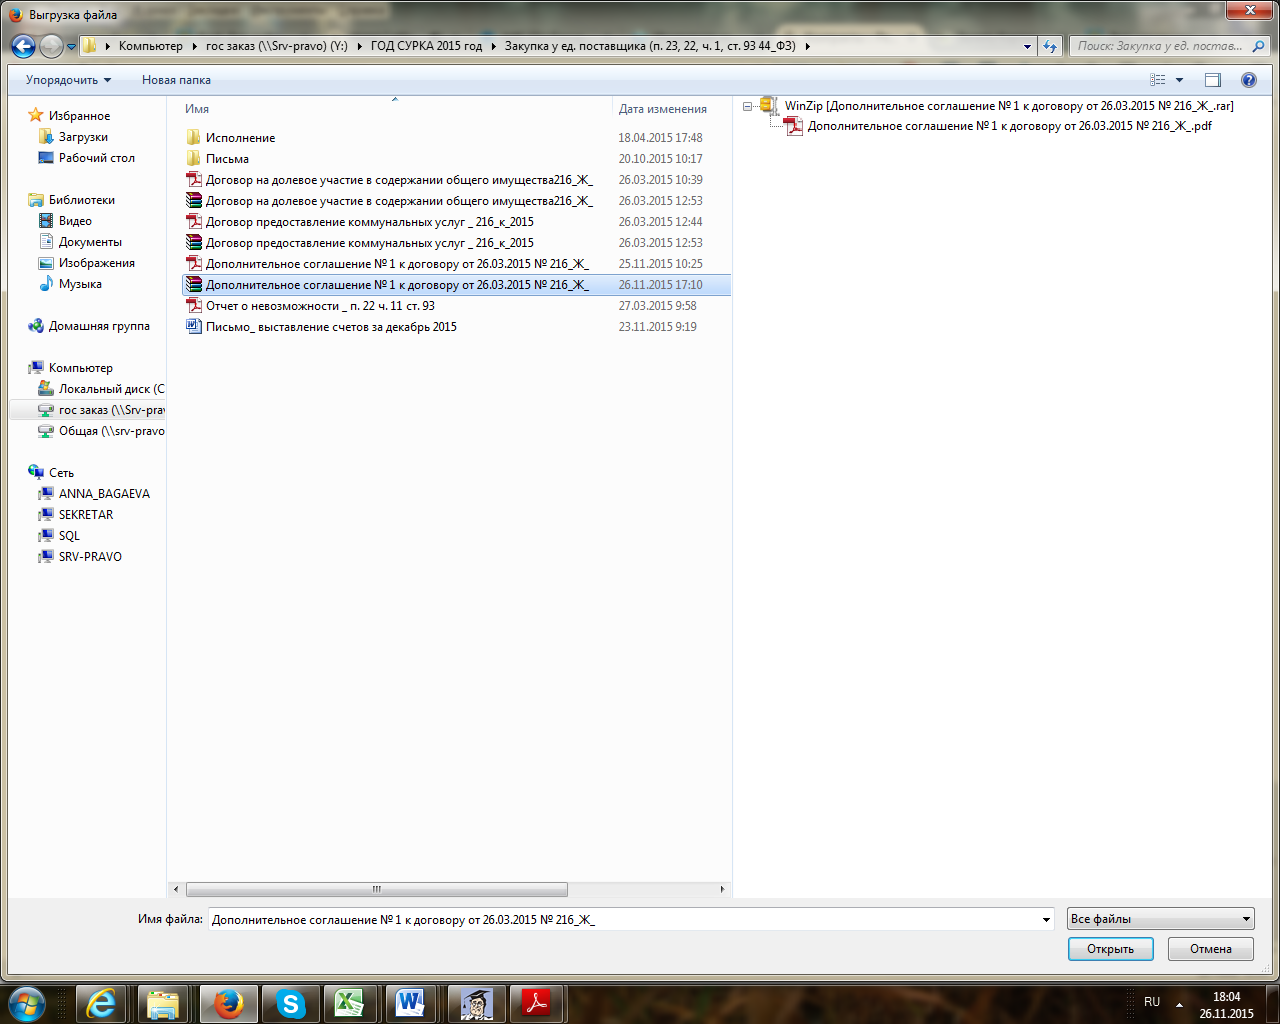The image size is (1280, 1024).
Task: Open the "Видео" library
Action: point(75,221)
